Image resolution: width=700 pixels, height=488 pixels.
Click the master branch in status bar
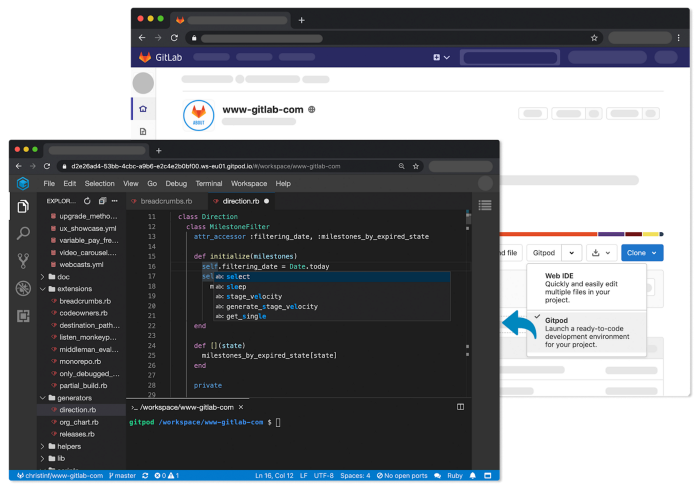(x=123, y=476)
